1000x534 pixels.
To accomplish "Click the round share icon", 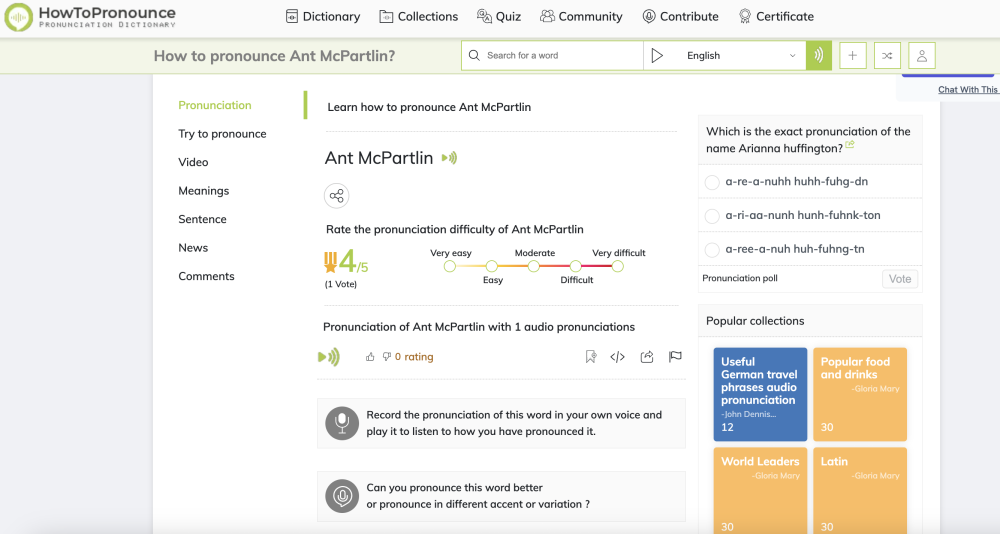I will (337, 195).
